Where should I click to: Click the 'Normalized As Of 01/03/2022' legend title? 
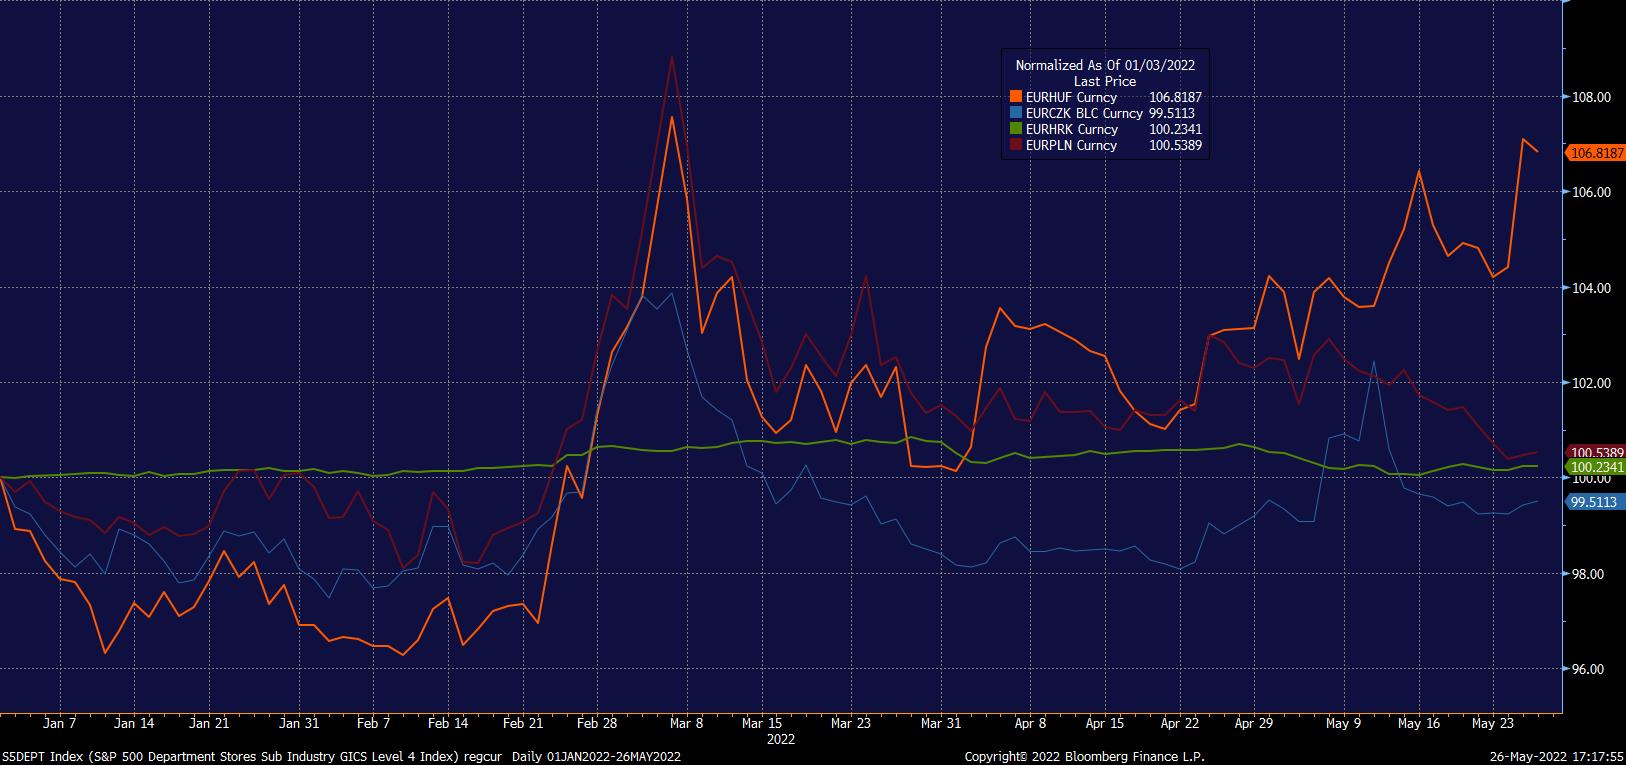(x=1105, y=65)
